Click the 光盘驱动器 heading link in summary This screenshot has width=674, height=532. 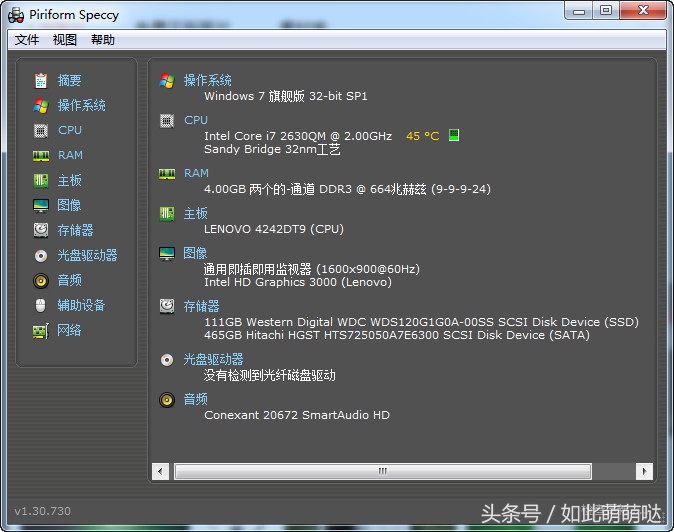[214, 360]
